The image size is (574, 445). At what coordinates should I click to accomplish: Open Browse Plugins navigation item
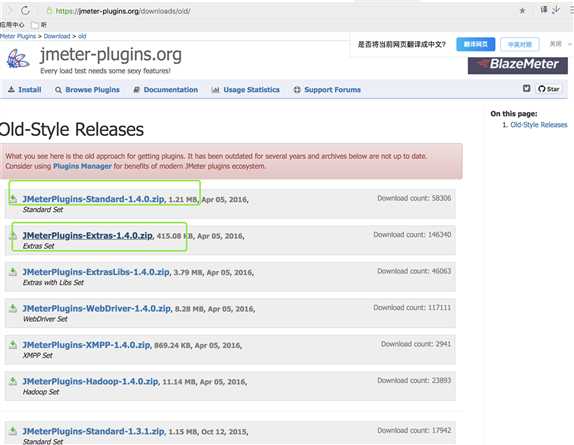pyautogui.click(x=87, y=90)
